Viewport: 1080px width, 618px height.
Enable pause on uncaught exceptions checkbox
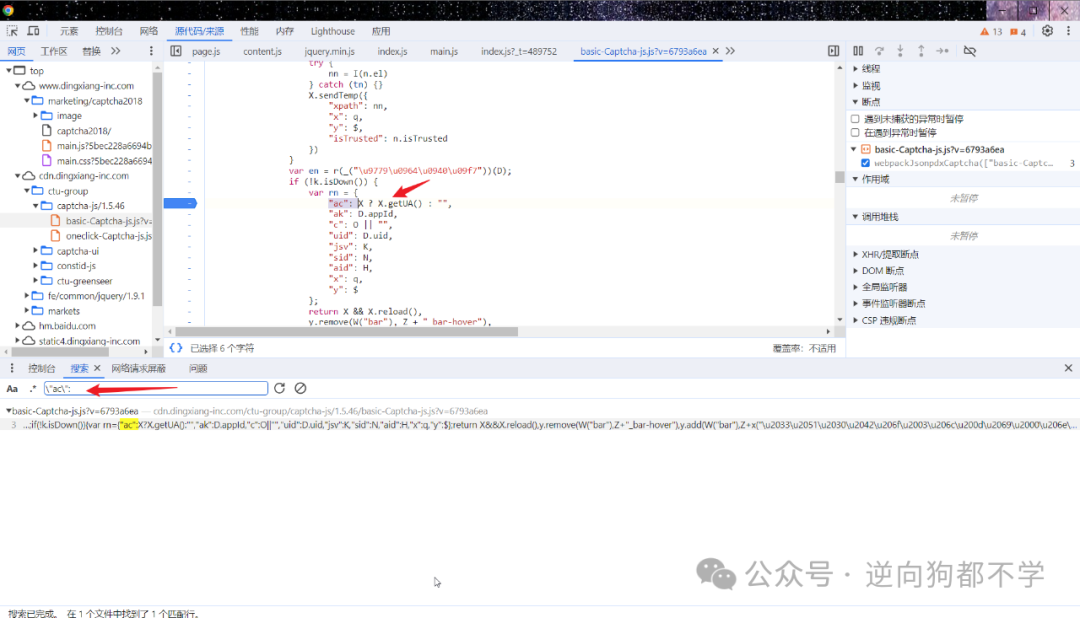coord(855,119)
